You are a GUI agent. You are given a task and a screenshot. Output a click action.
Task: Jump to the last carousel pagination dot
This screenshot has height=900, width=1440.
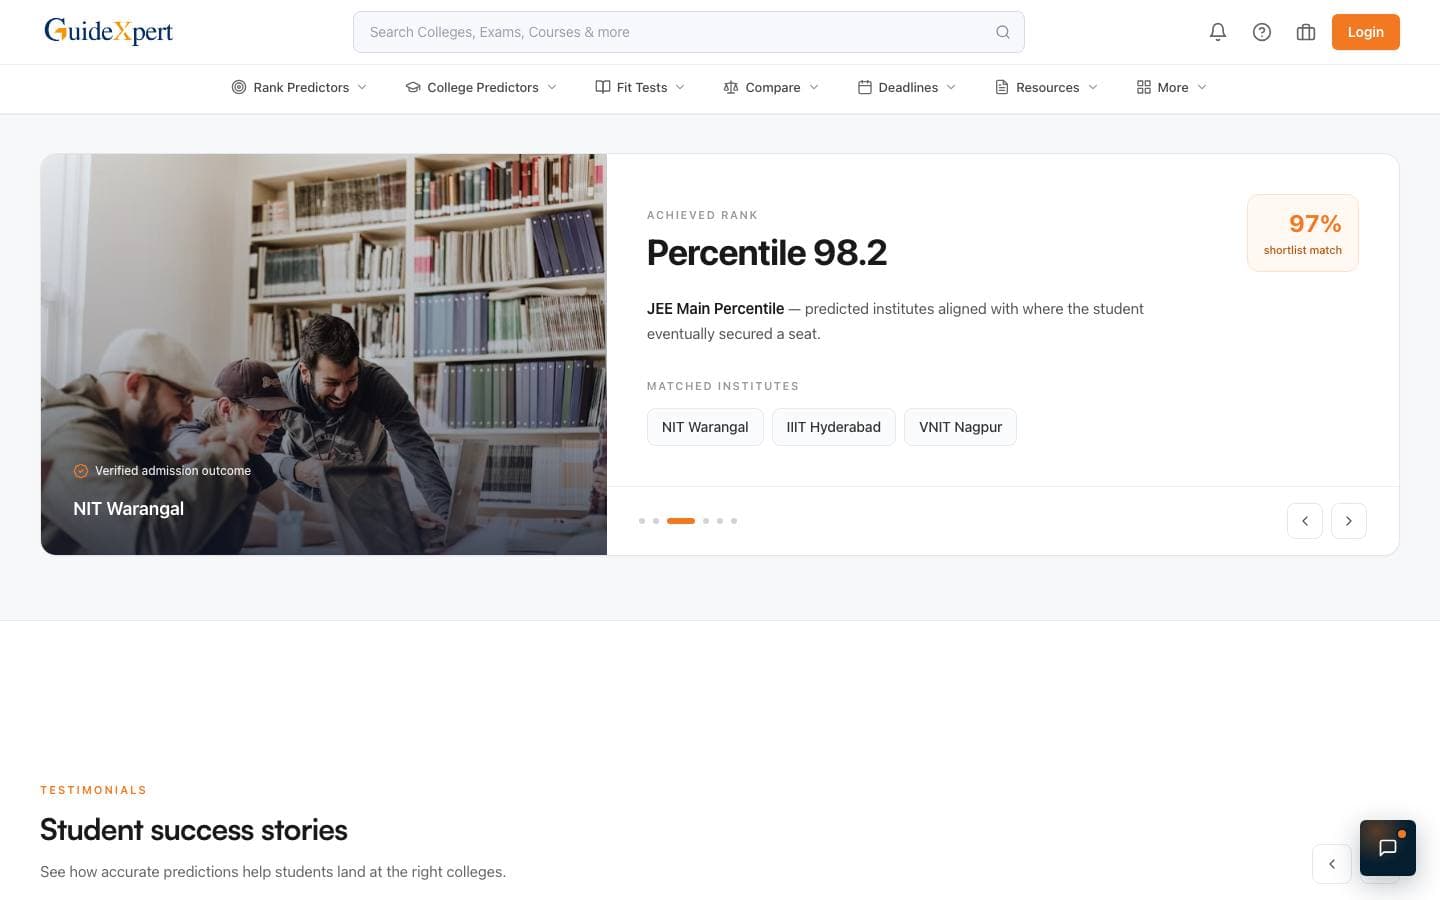tap(734, 521)
